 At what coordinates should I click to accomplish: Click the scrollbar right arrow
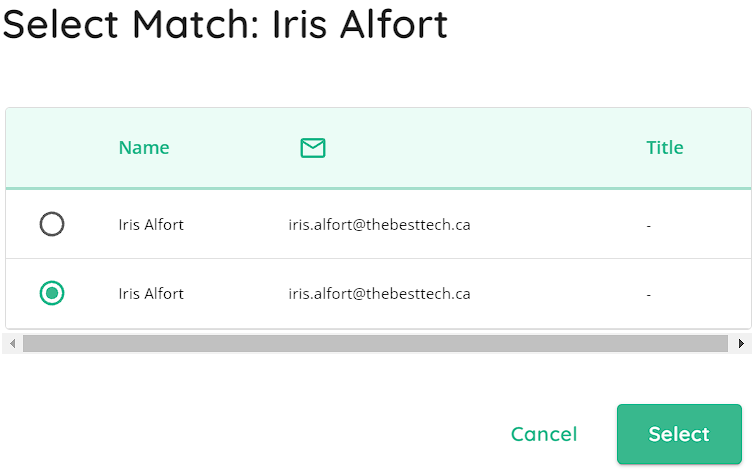tap(741, 343)
